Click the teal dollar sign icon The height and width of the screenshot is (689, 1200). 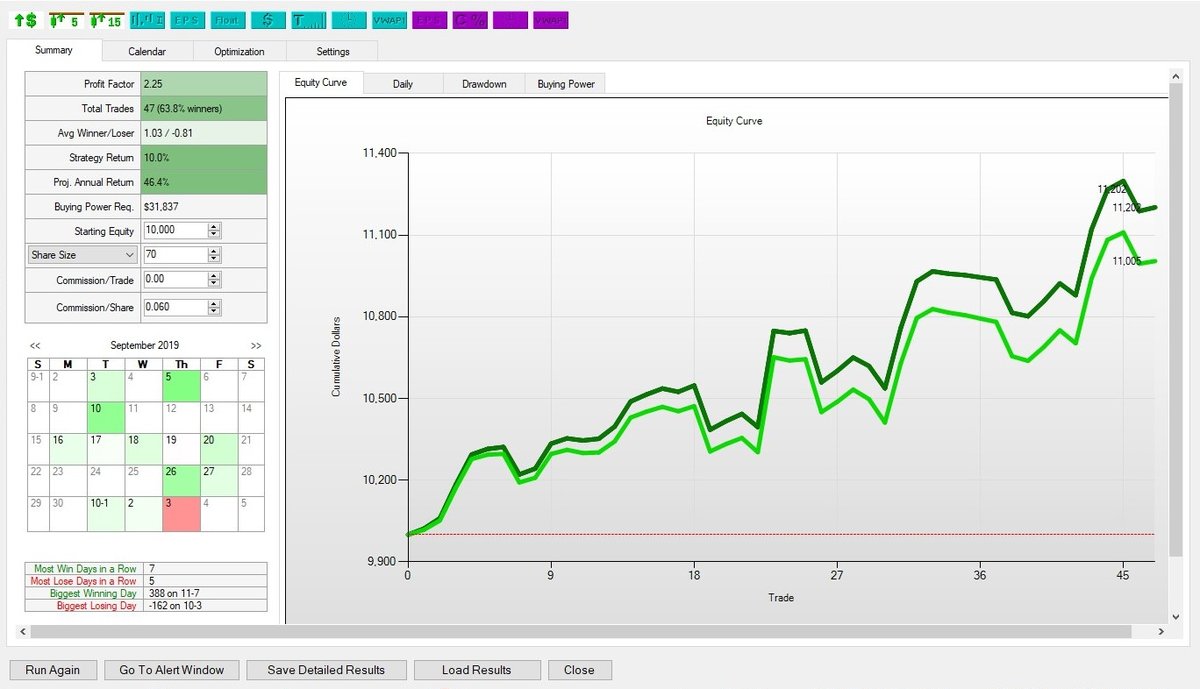(x=267, y=20)
